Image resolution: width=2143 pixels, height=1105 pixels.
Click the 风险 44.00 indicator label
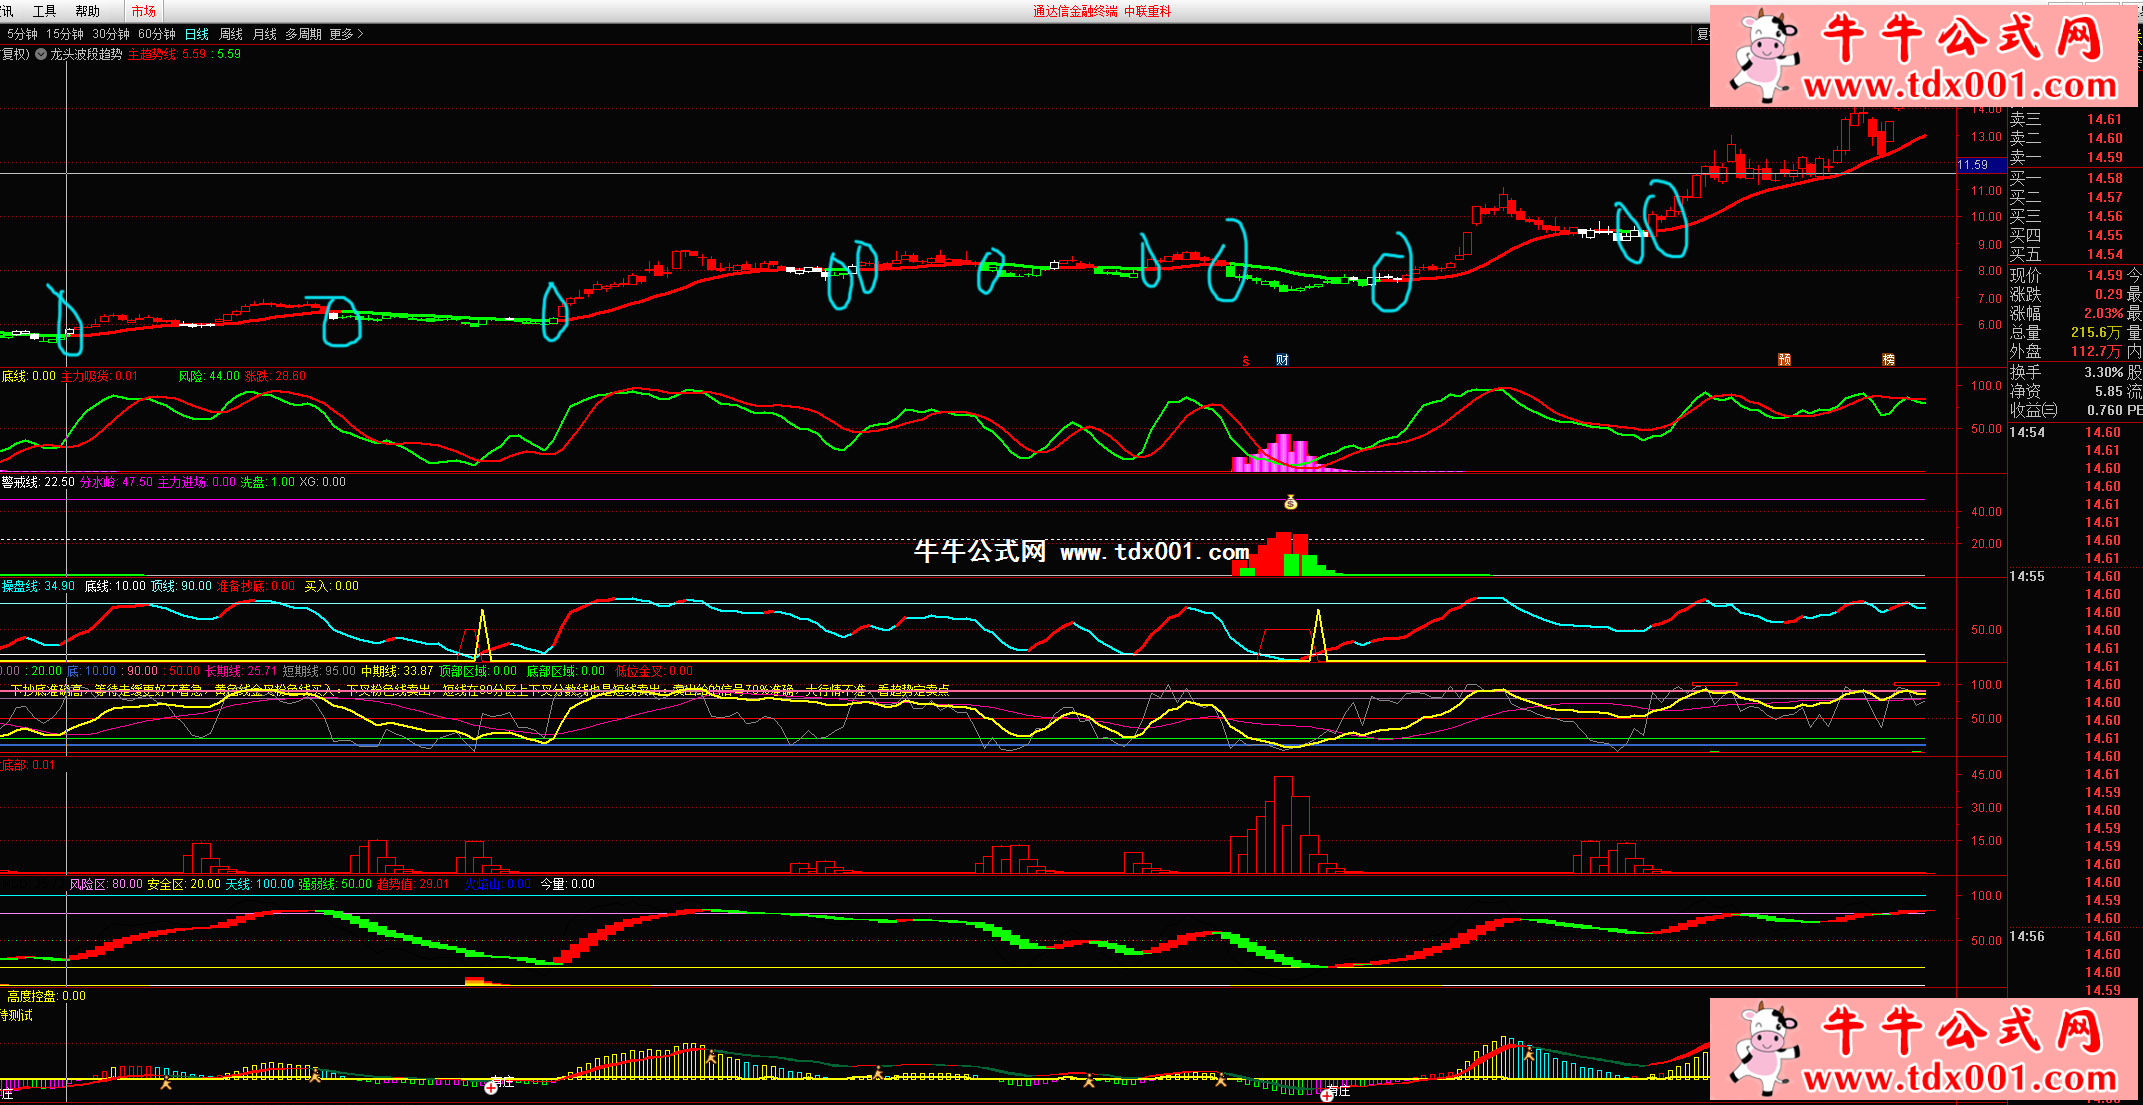[209, 376]
